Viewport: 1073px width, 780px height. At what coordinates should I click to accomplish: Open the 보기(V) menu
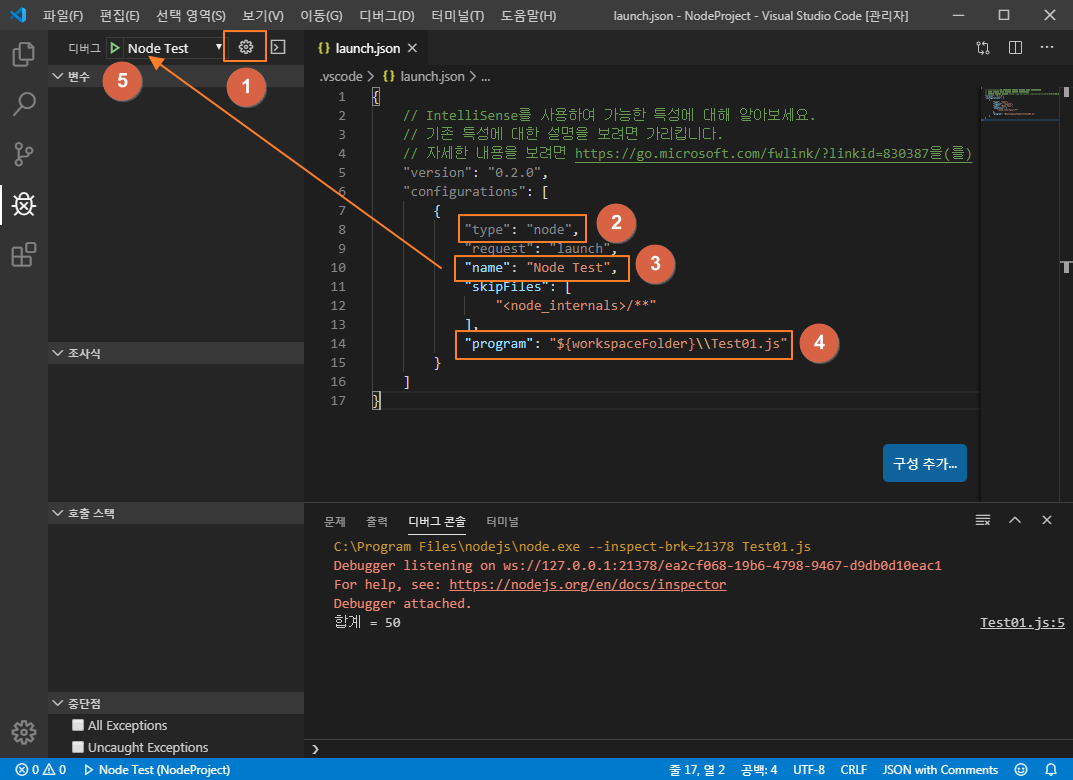tap(263, 15)
